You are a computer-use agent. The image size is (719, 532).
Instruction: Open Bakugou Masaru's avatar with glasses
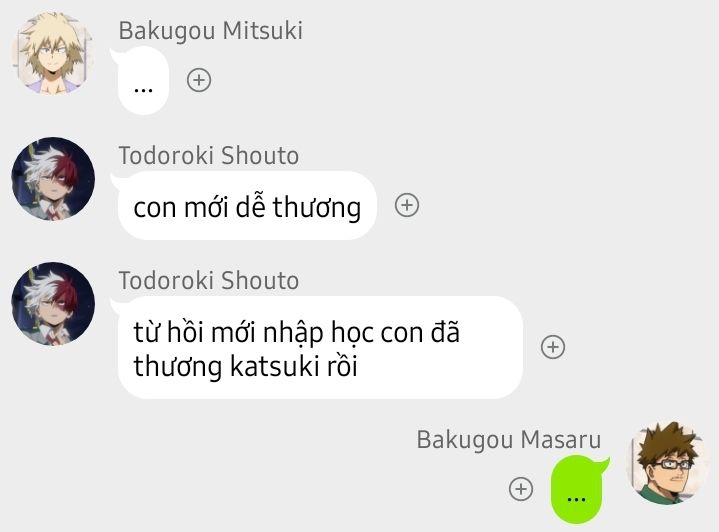pos(668,462)
